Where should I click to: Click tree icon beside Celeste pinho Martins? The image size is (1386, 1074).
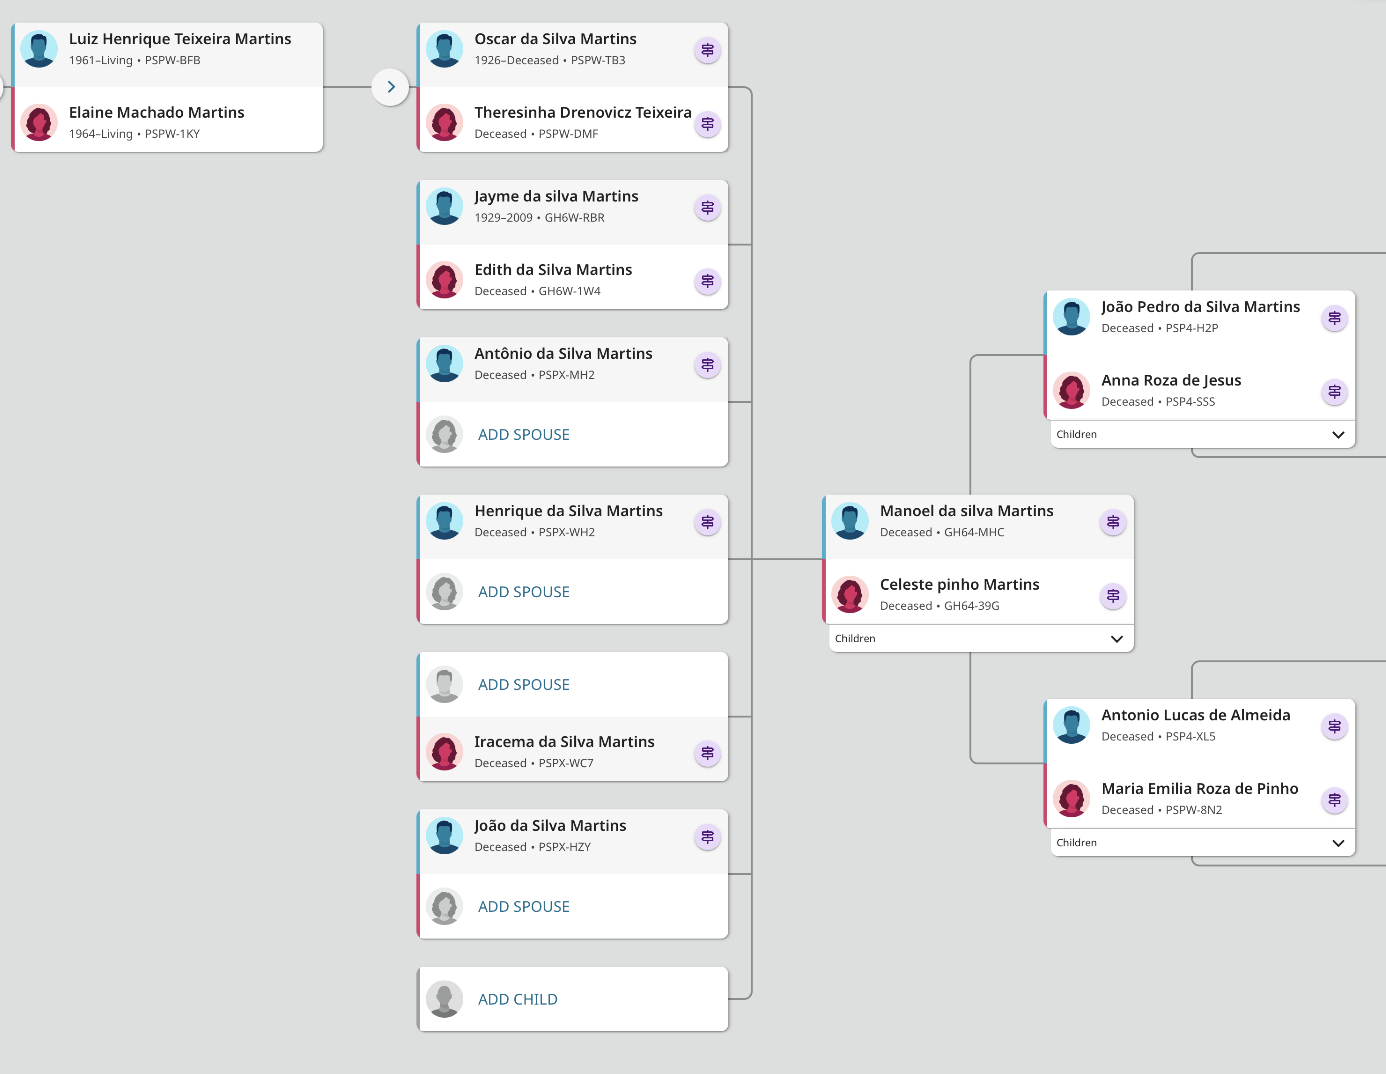click(1113, 596)
